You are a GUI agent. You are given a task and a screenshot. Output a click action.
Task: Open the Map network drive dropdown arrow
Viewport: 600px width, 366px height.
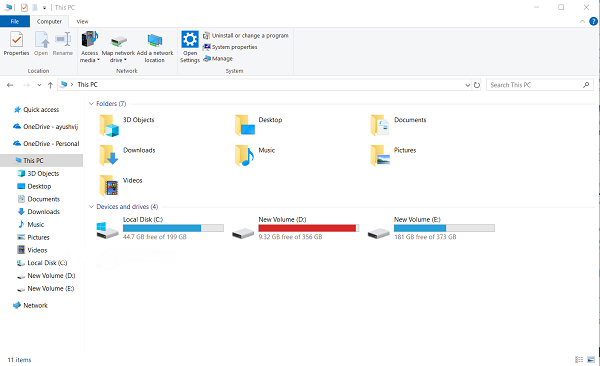[x=125, y=60]
